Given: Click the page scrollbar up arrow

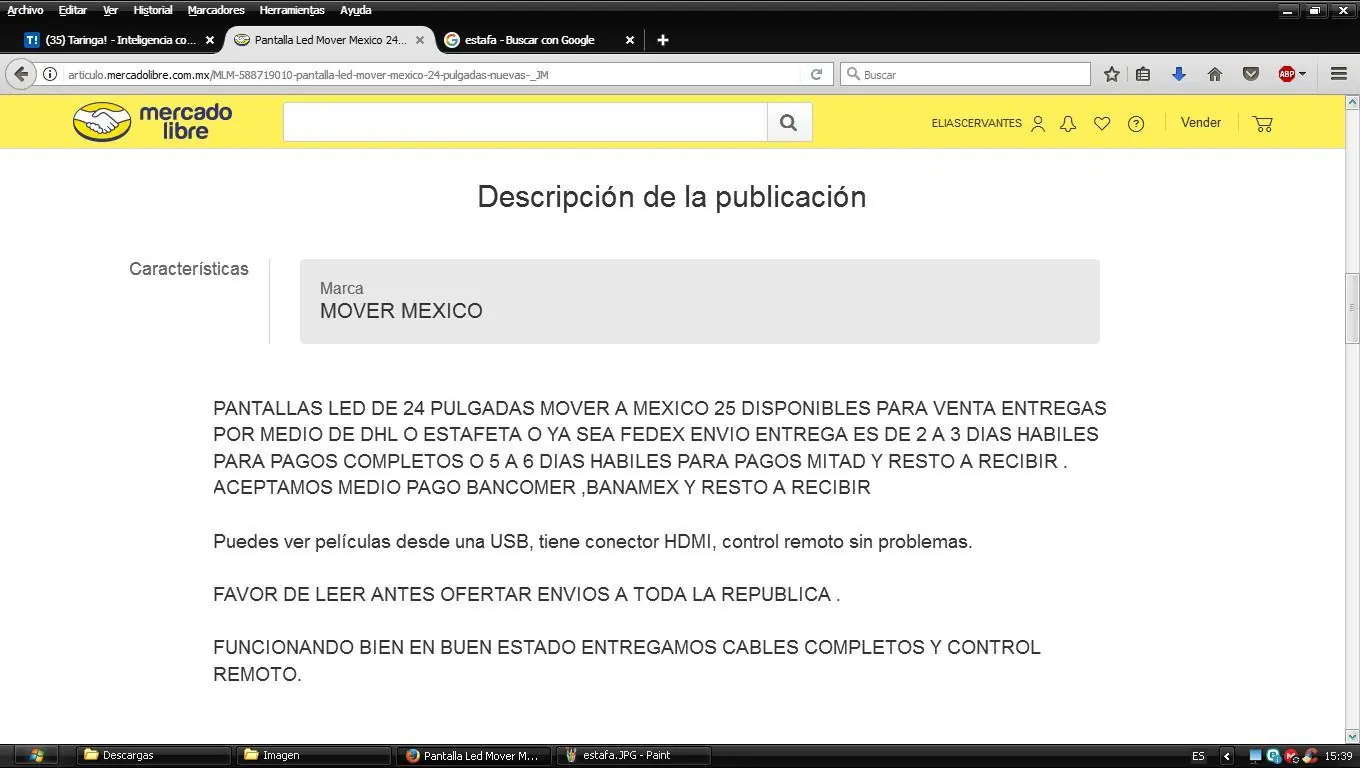Looking at the screenshot, I should coord(1352,102).
